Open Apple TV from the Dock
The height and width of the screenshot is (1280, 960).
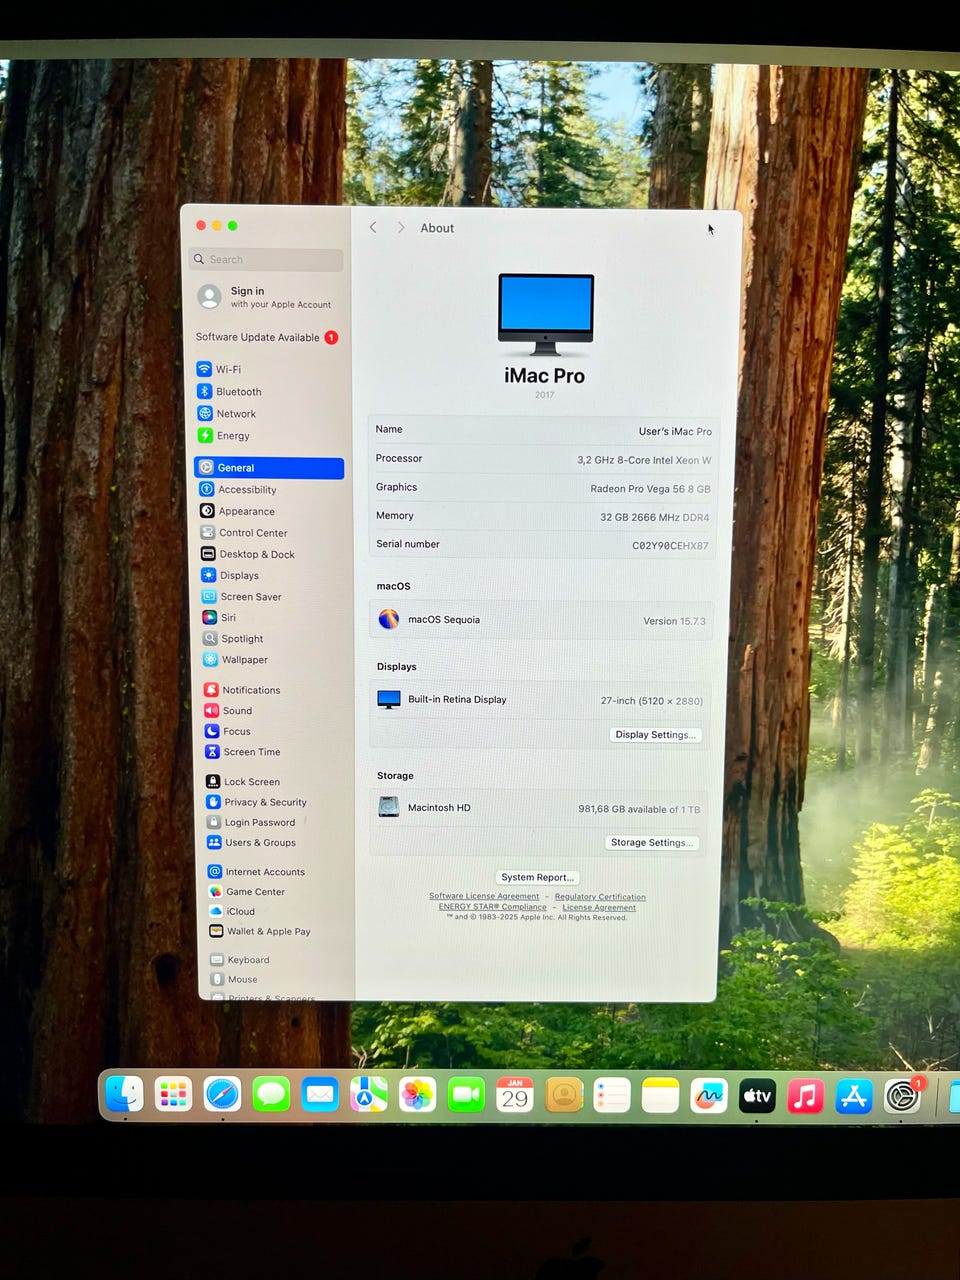pos(757,1096)
